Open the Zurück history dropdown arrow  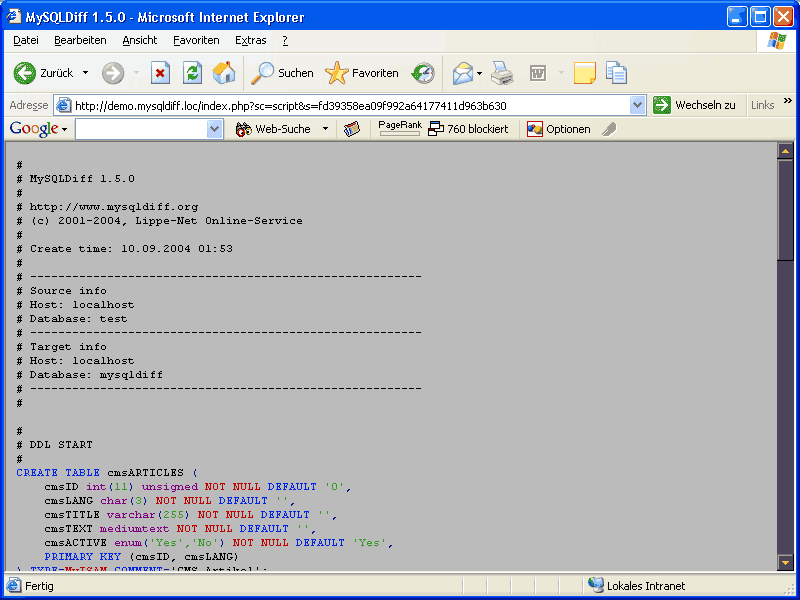coord(85,73)
